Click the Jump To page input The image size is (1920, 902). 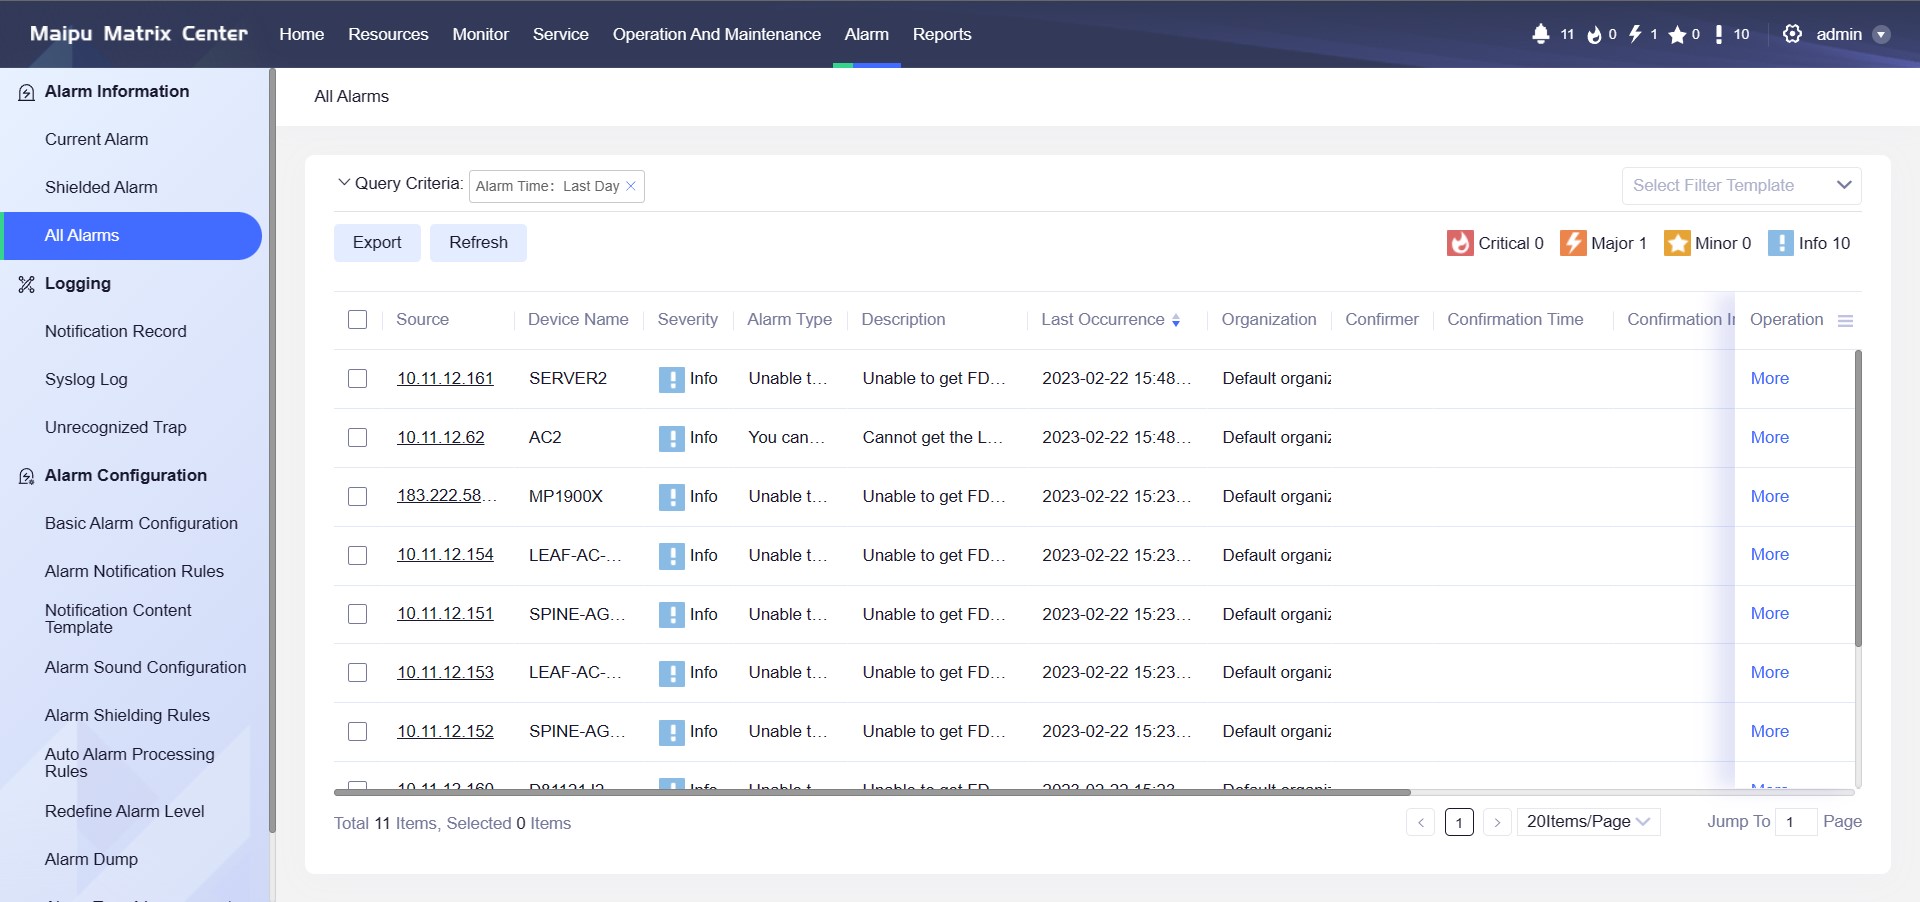pos(1796,822)
